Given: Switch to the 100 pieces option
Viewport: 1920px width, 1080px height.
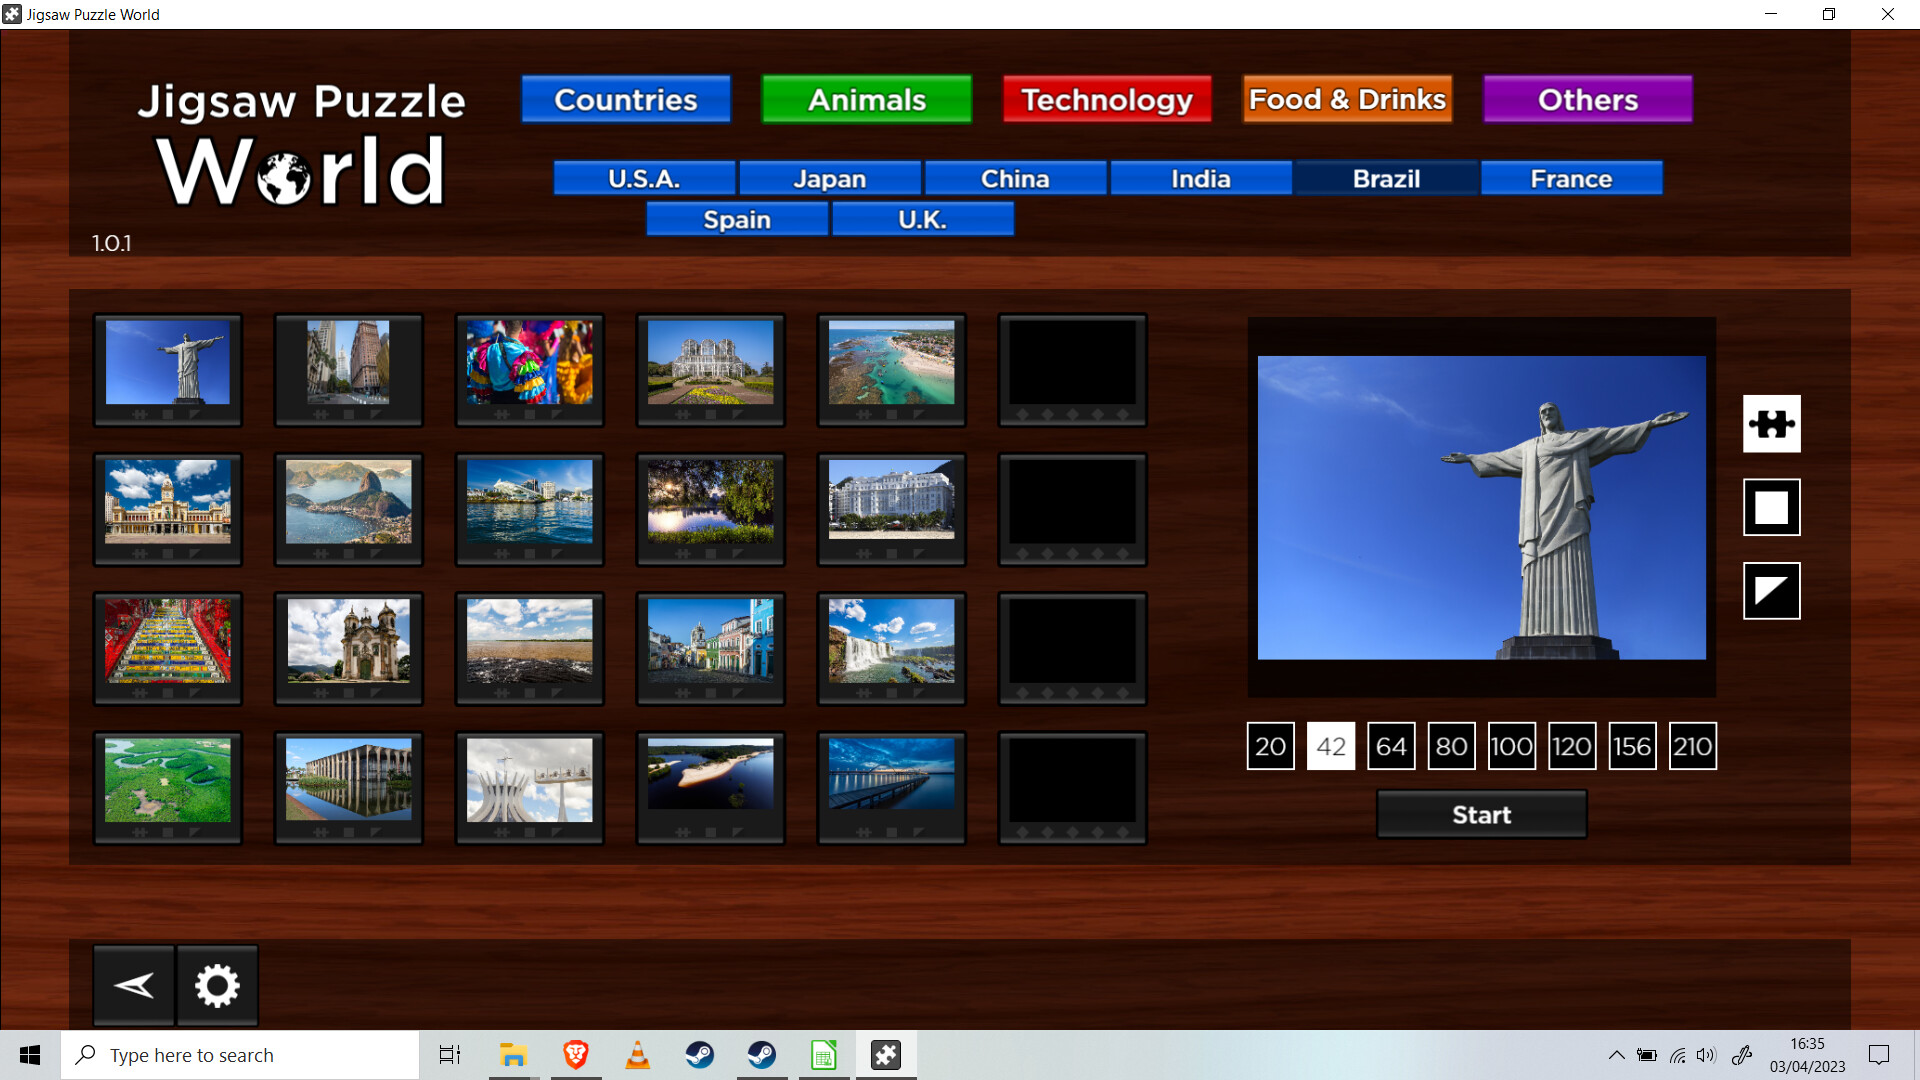Looking at the screenshot, I should pyautogui.click(x=1512, y=745).
